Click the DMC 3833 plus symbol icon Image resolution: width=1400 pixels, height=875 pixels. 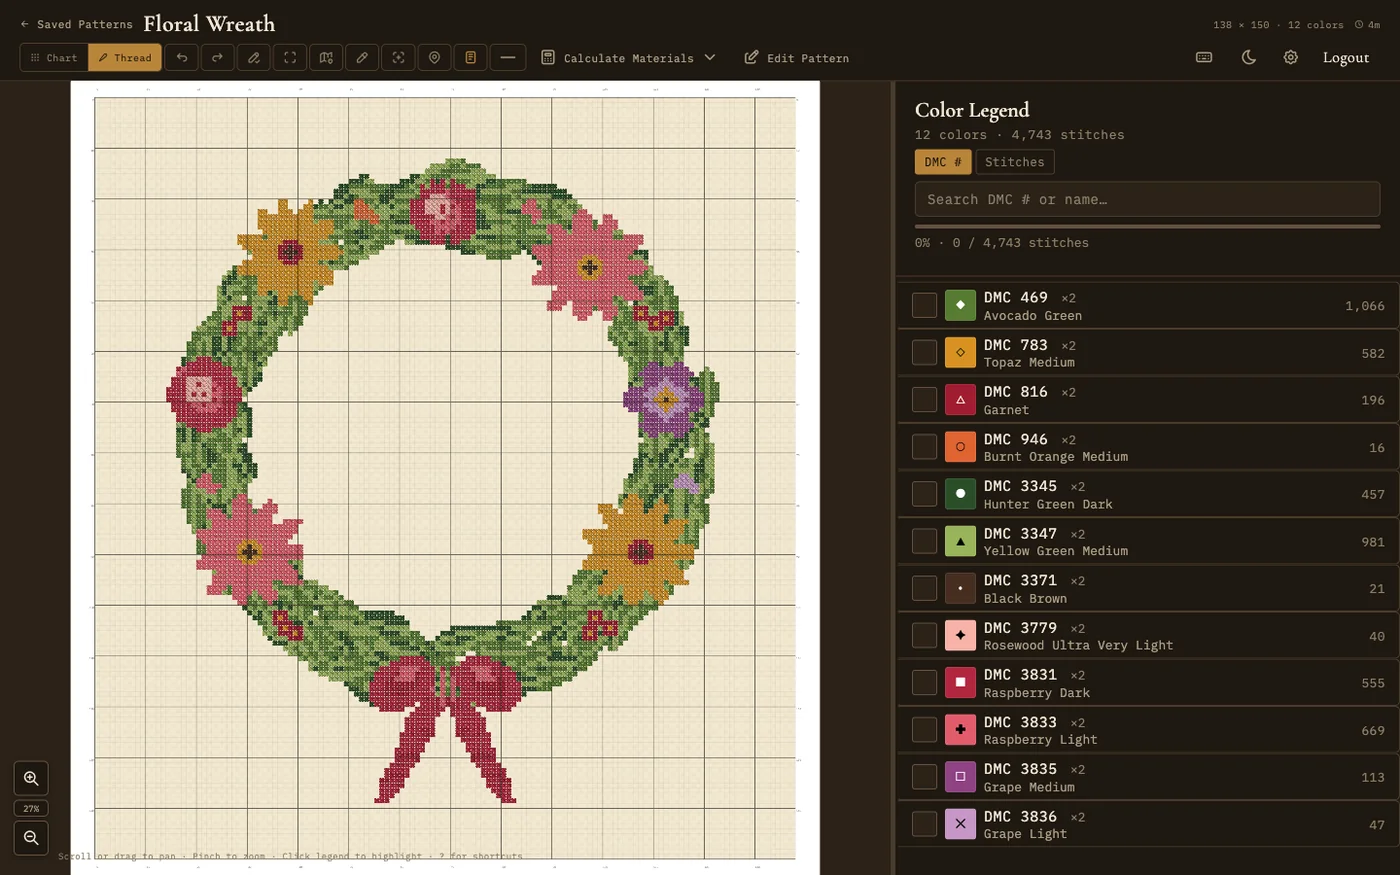pos(960,729)
